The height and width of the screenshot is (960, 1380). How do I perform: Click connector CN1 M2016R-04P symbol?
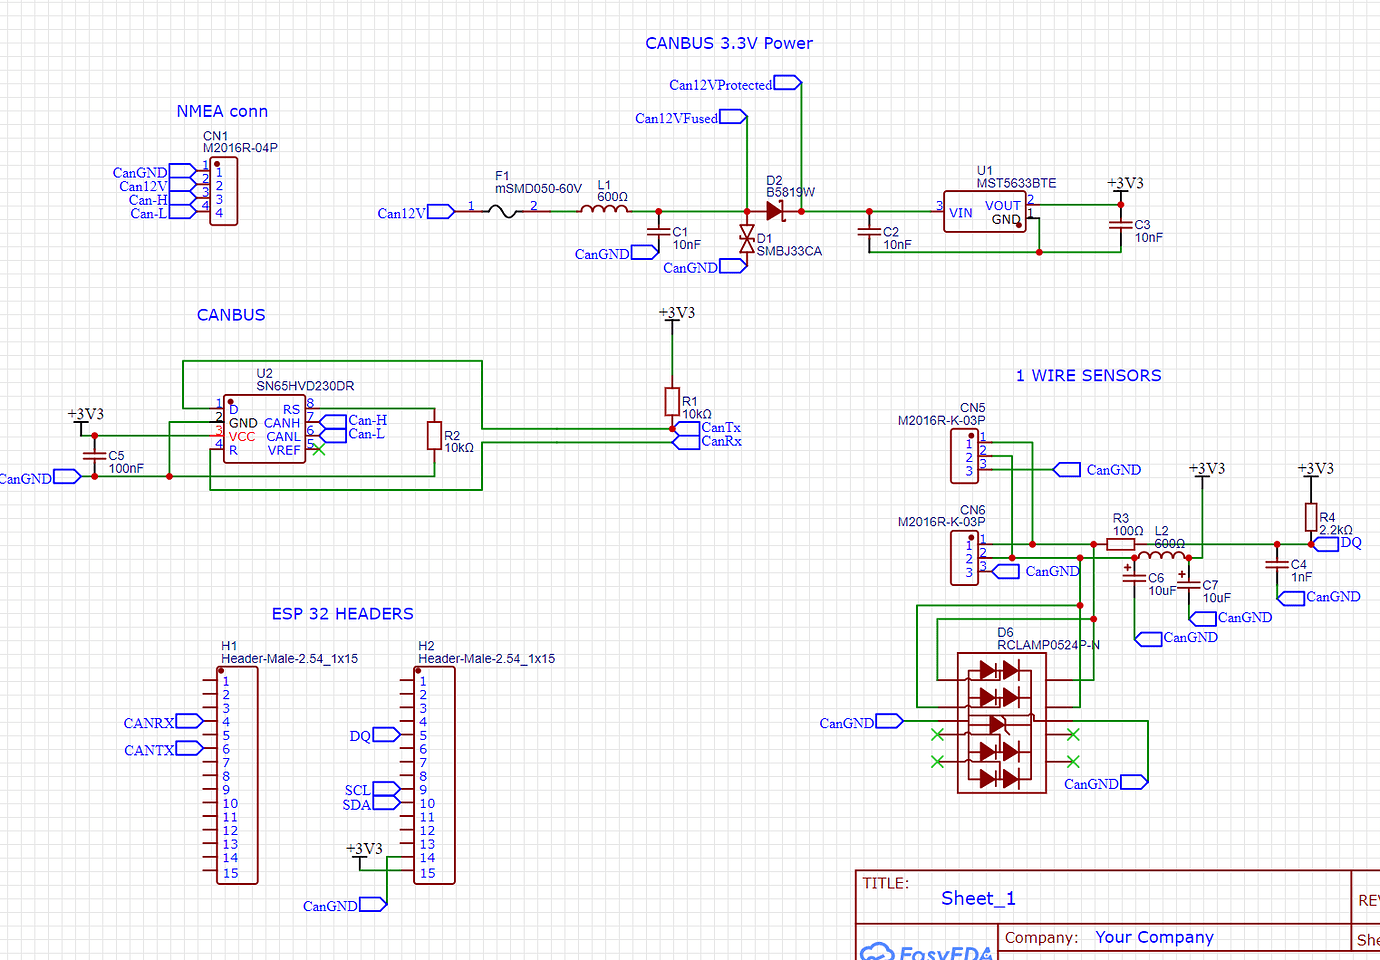click(222, 190)
